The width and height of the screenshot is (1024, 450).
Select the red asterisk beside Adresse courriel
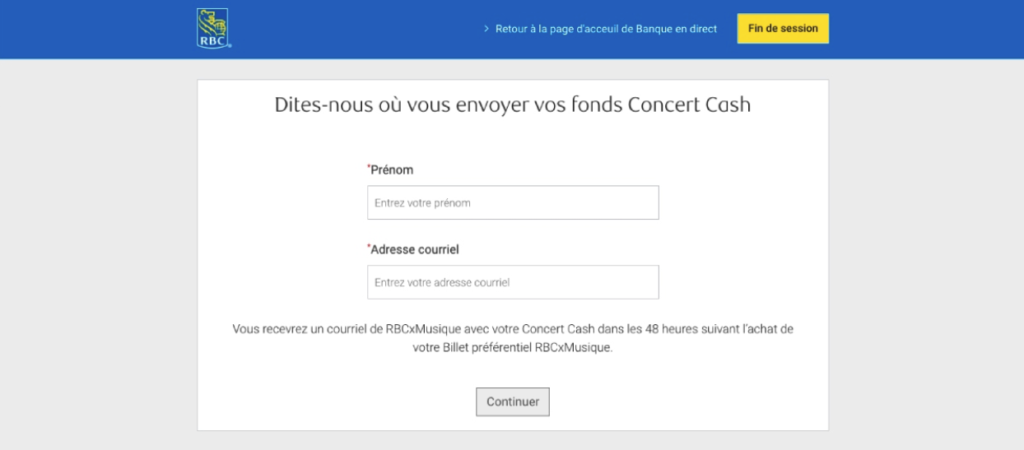coord(369,246)
